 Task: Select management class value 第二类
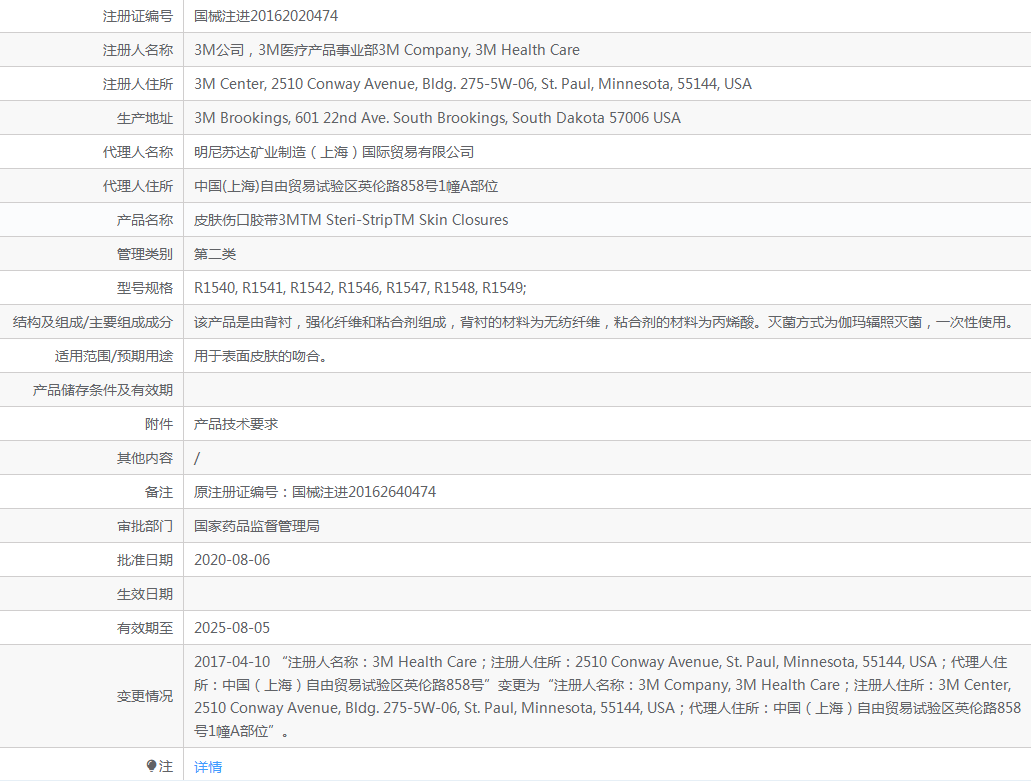point(215,254)
